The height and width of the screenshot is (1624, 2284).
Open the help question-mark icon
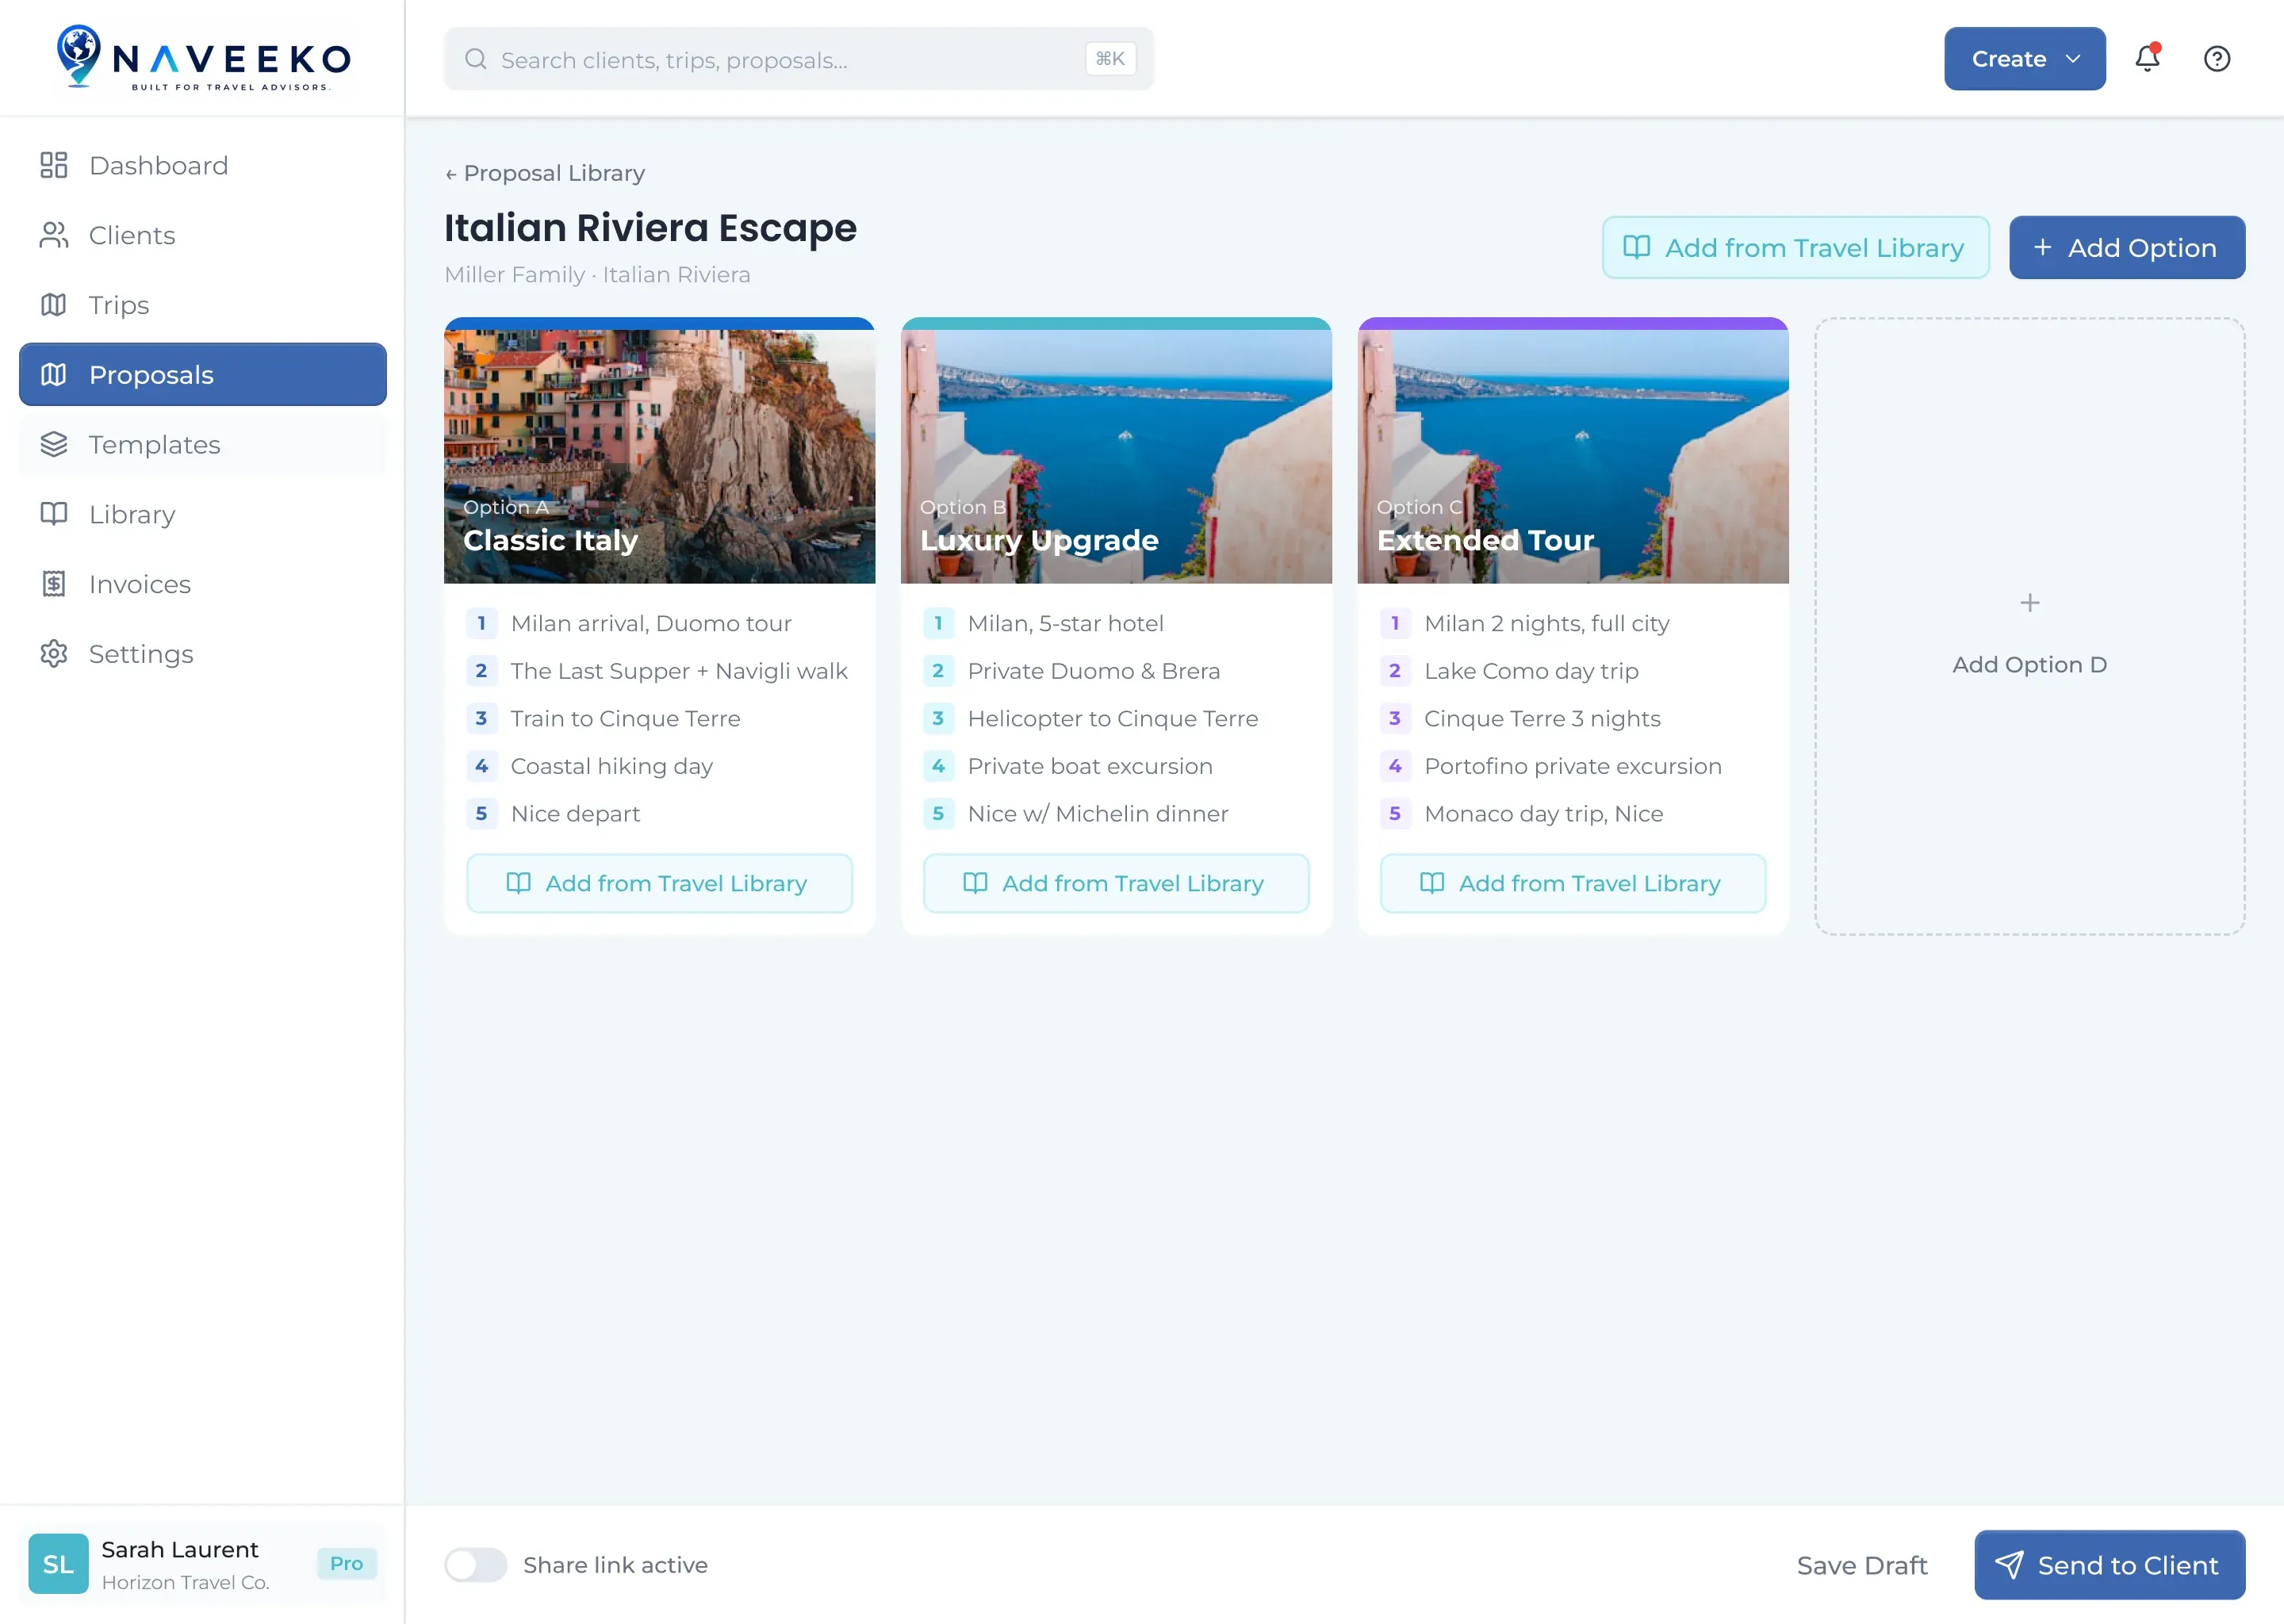pyautogui.click(x=2217, y=59)
